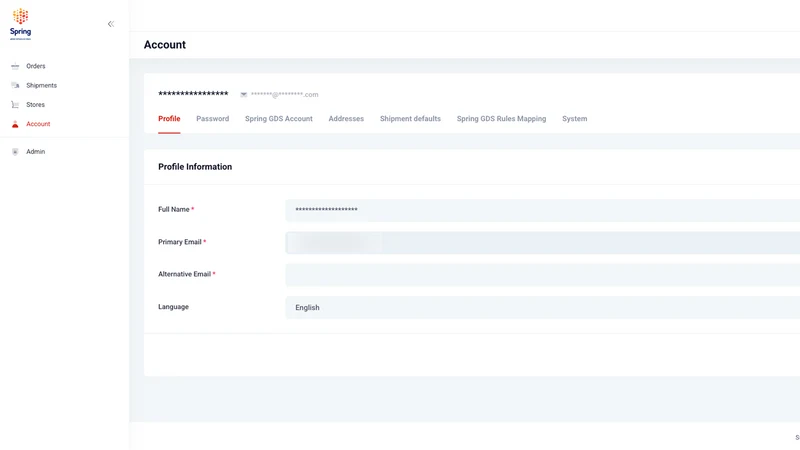Open the Shipment defaults tab

pyautogui.click(x=410, y=118)
